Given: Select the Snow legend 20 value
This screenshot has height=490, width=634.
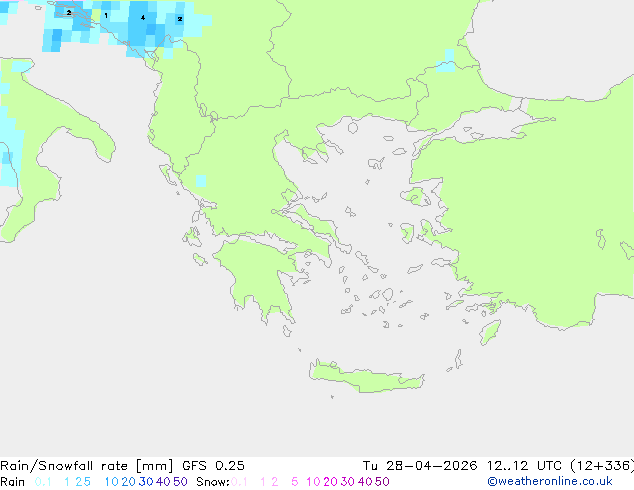Looking at the screenshot, I should coord(330,482).
